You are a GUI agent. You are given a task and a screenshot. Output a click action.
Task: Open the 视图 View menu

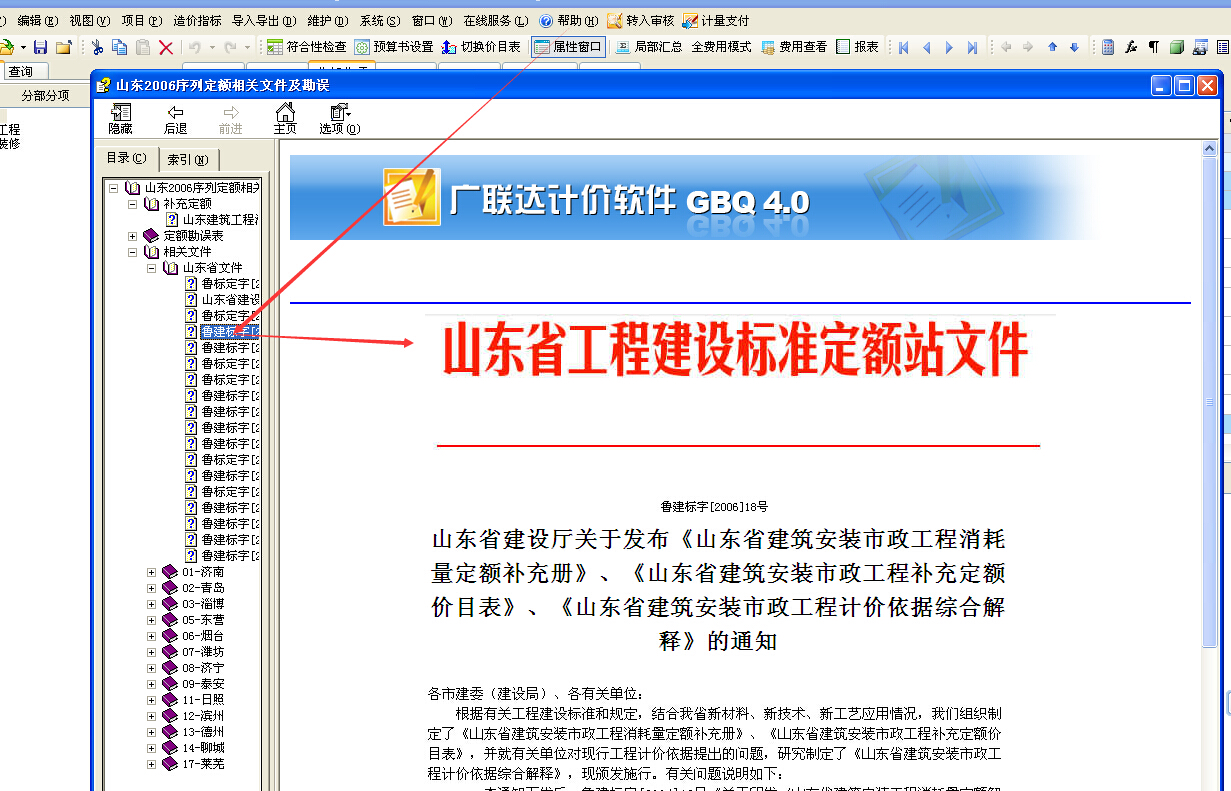[90, 20]
